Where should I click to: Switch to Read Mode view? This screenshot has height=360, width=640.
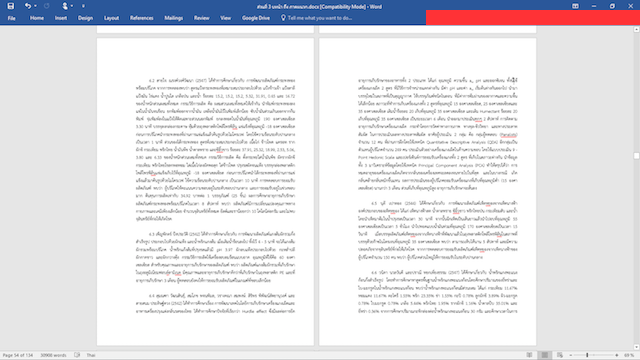tap(529, 355)
